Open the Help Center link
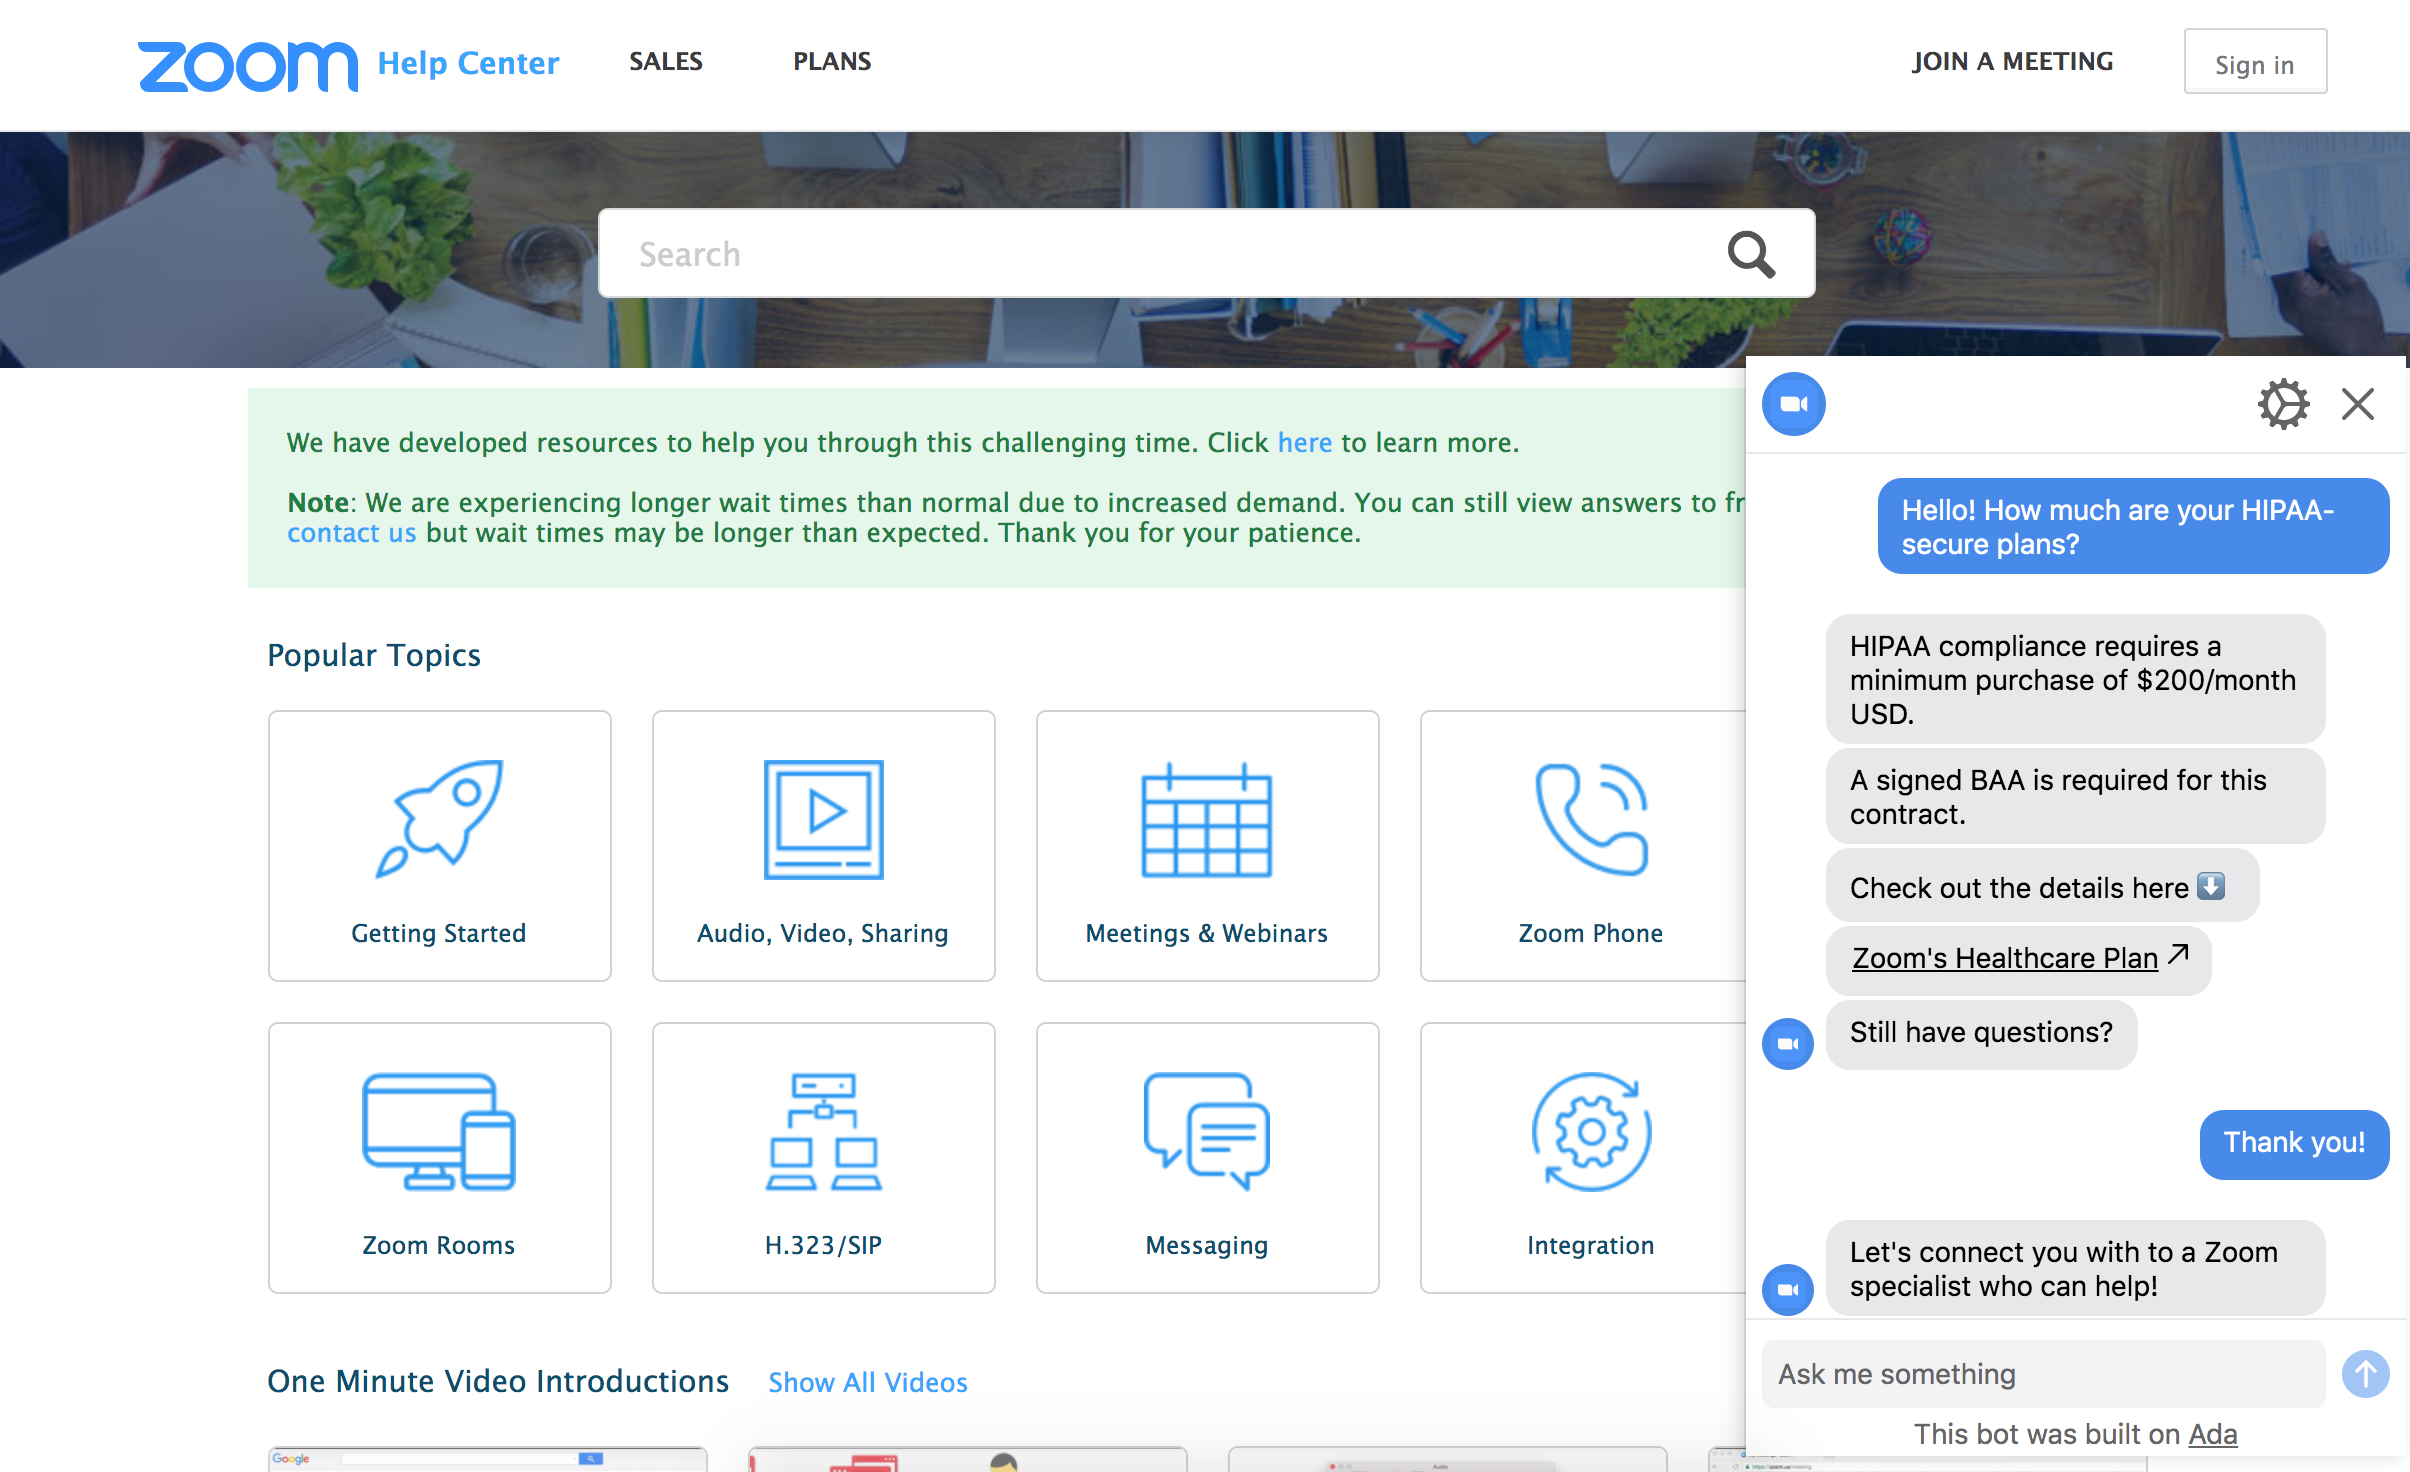This screenshot has width=2410, height=1472. tap(468, 63)
